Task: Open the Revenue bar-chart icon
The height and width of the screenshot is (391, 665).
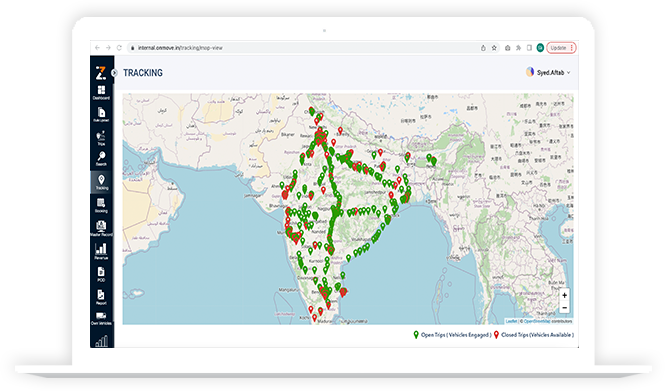Action: click(x=101, y=251)
